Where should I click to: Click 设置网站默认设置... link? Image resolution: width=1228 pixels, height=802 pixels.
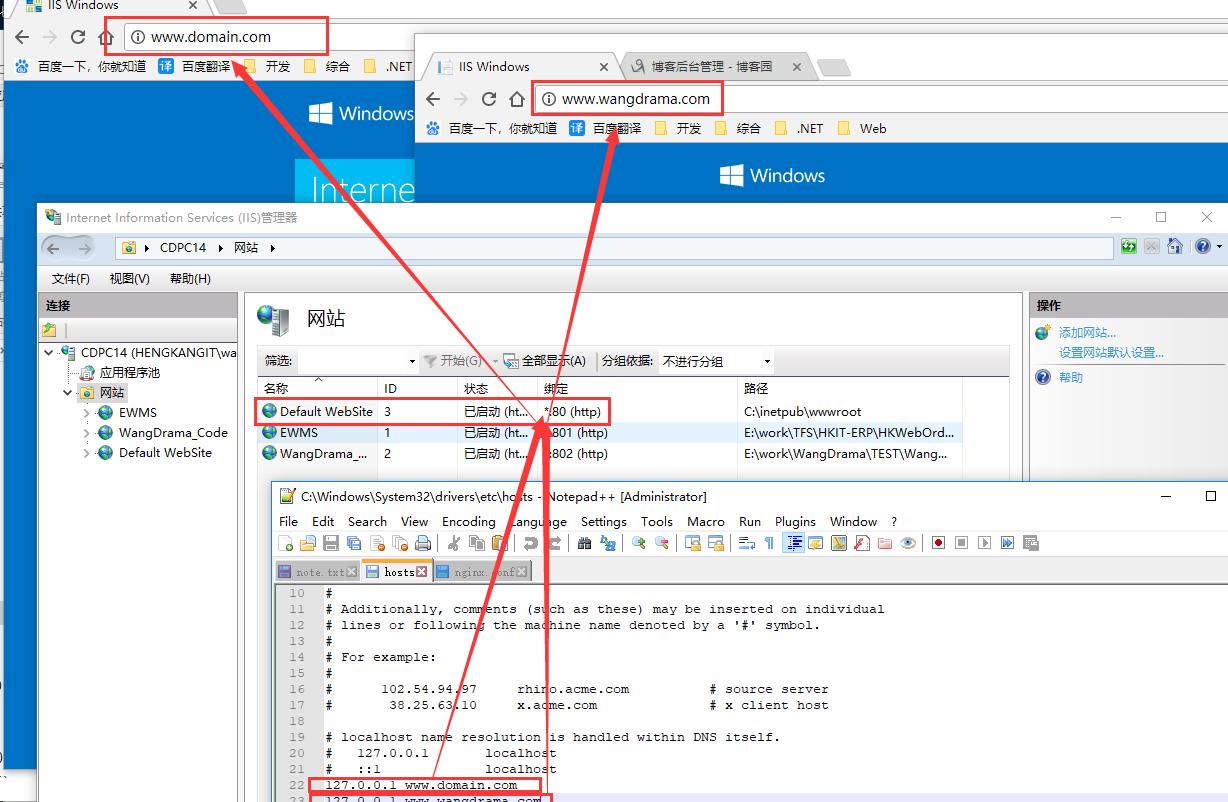tap(1111, 352)
